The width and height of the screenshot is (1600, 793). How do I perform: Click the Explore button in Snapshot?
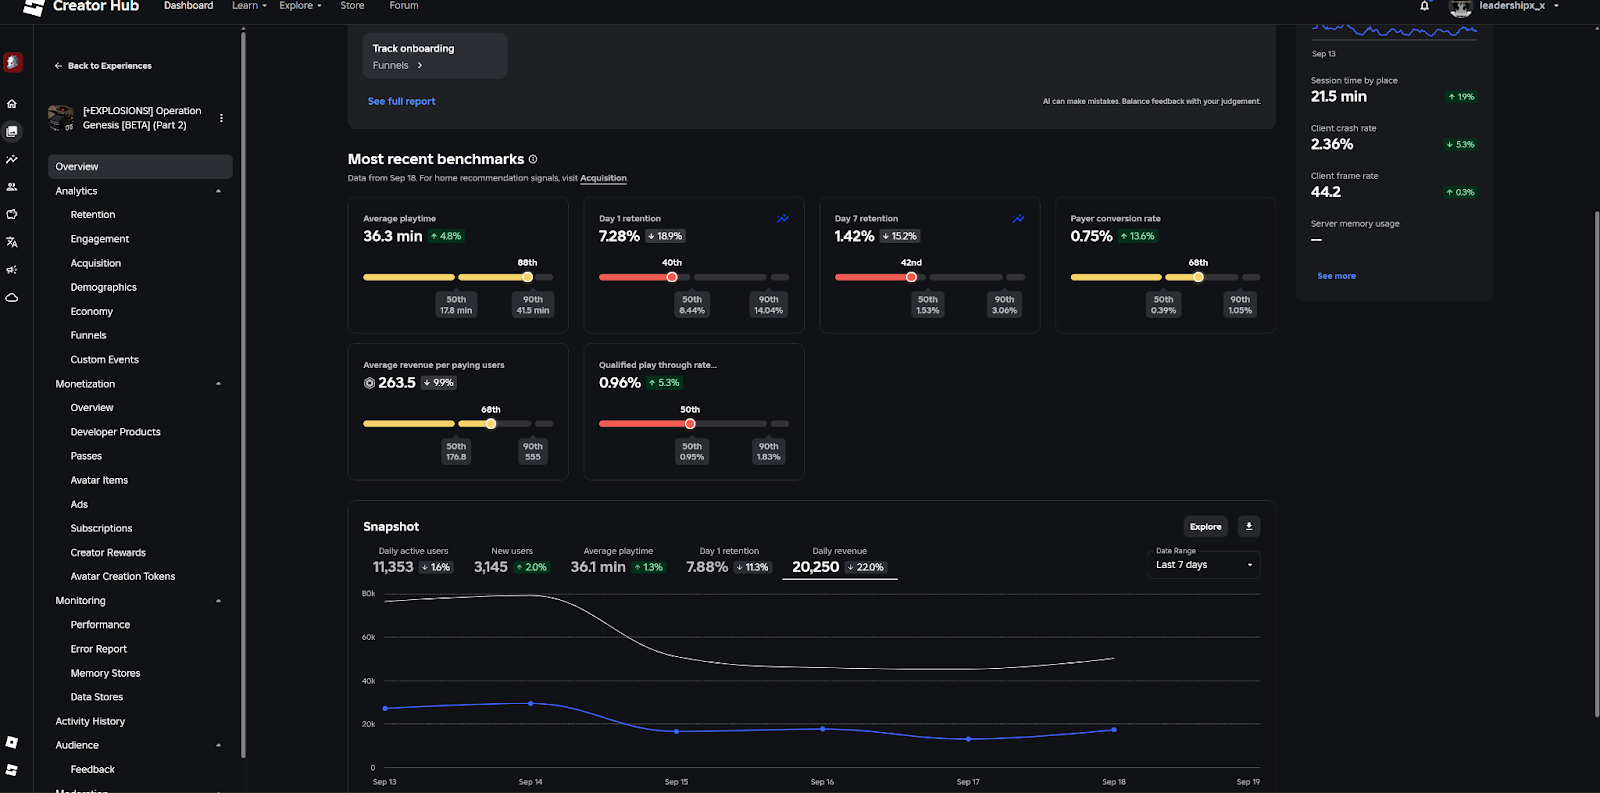tap(1205, 527)
